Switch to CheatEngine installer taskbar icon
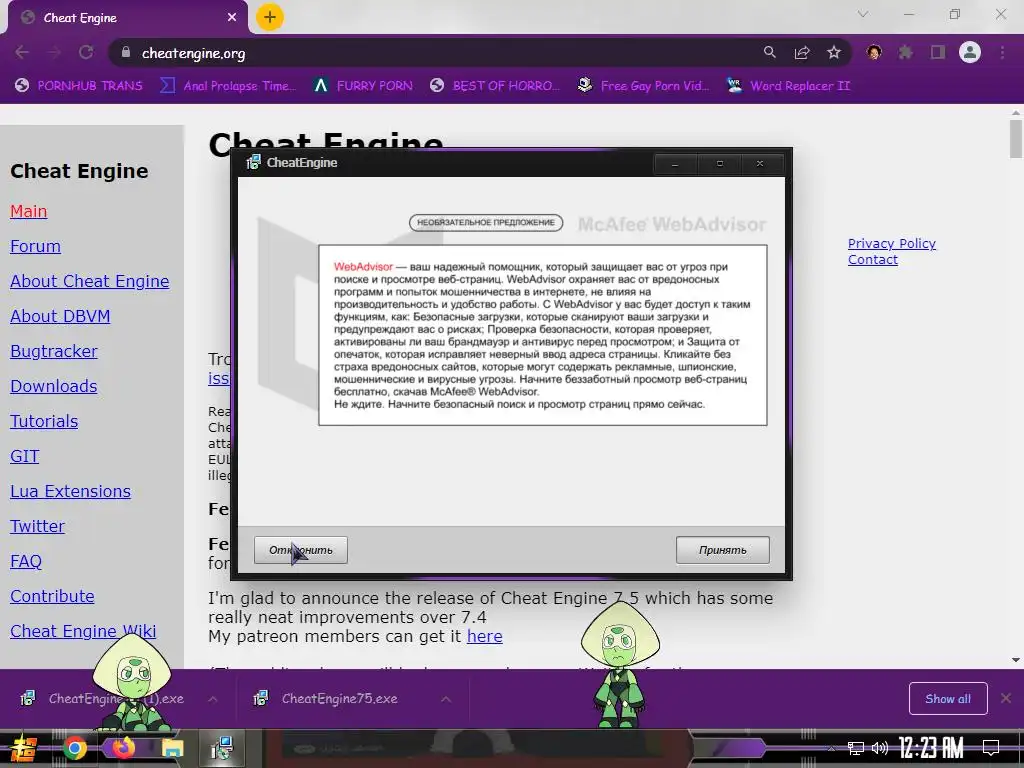 222,748
